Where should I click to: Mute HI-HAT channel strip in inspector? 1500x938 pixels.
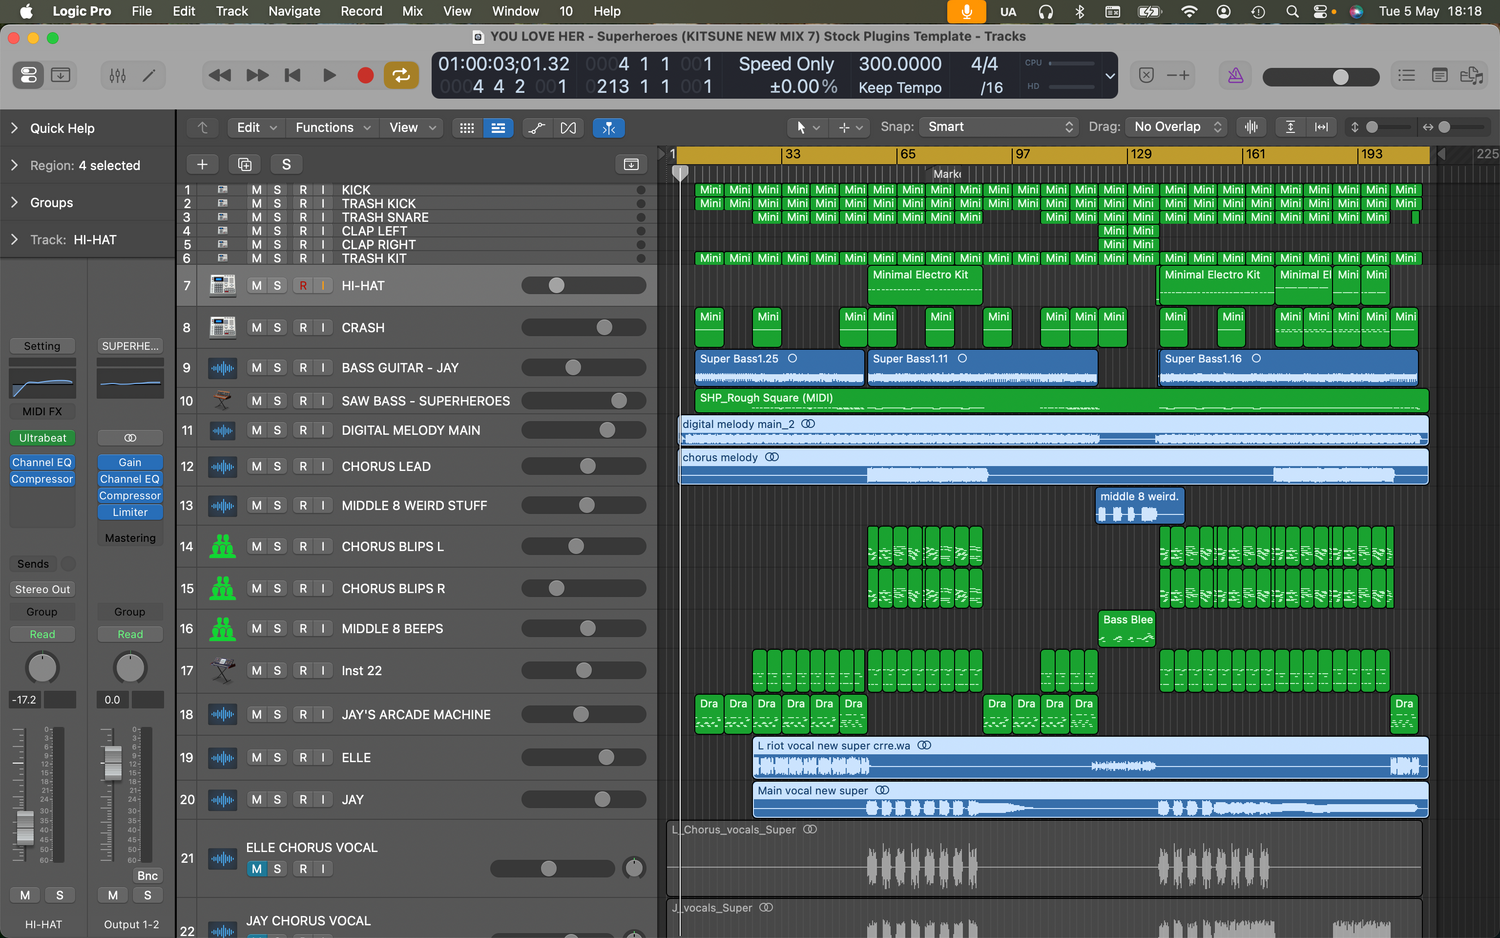click(x=25, y=895)
